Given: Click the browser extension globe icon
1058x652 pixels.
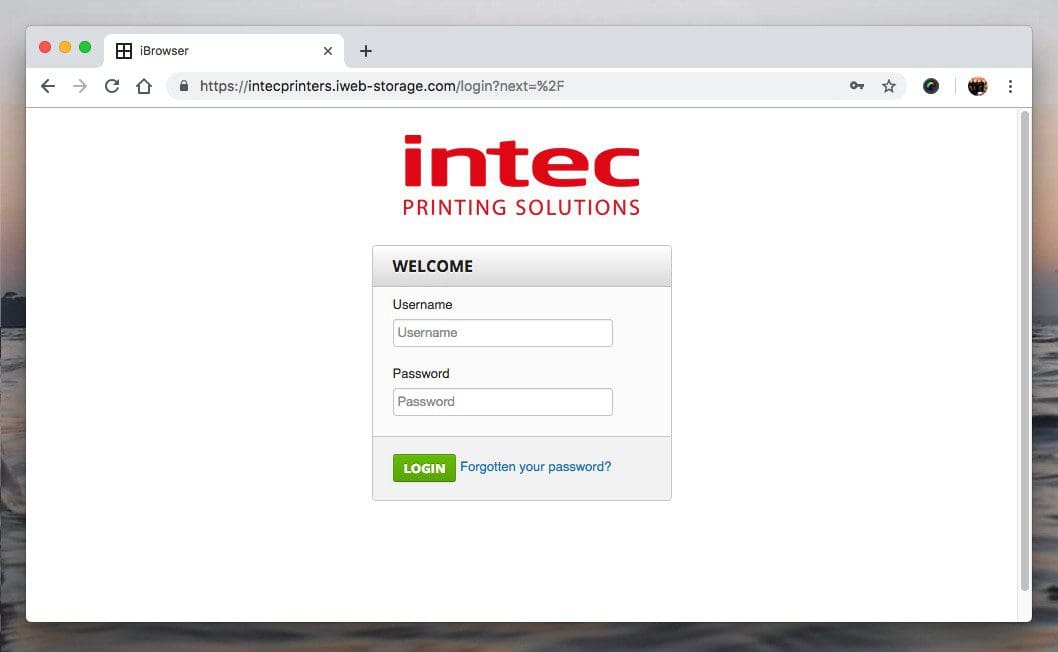Looking at the screenshot, I should pos(930,86).
